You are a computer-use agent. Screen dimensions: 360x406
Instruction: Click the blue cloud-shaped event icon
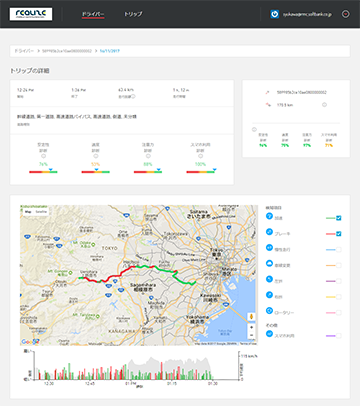pos(269,263)
